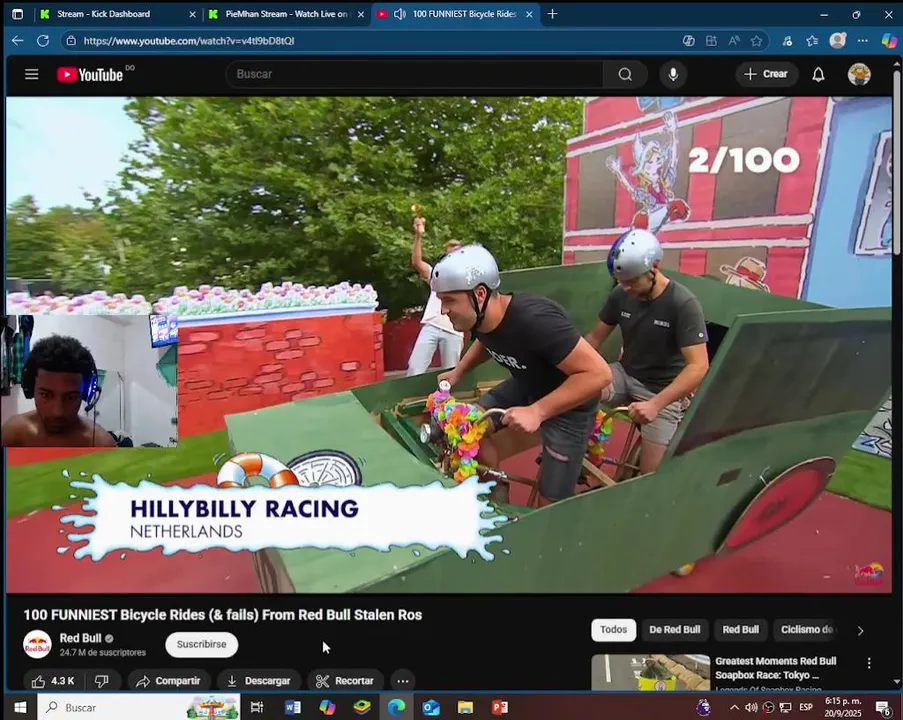Open the Greatest Moments Red Bull title

point(775,668)
